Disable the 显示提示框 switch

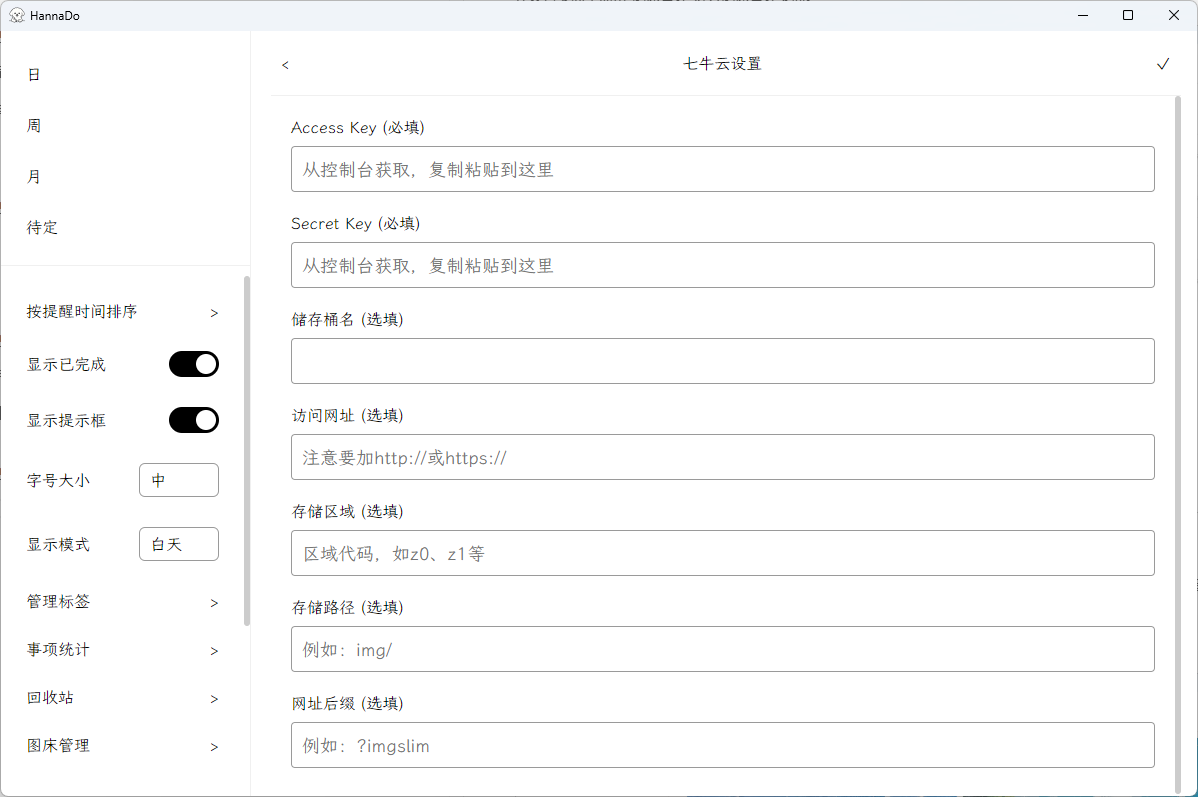point(193,420)
